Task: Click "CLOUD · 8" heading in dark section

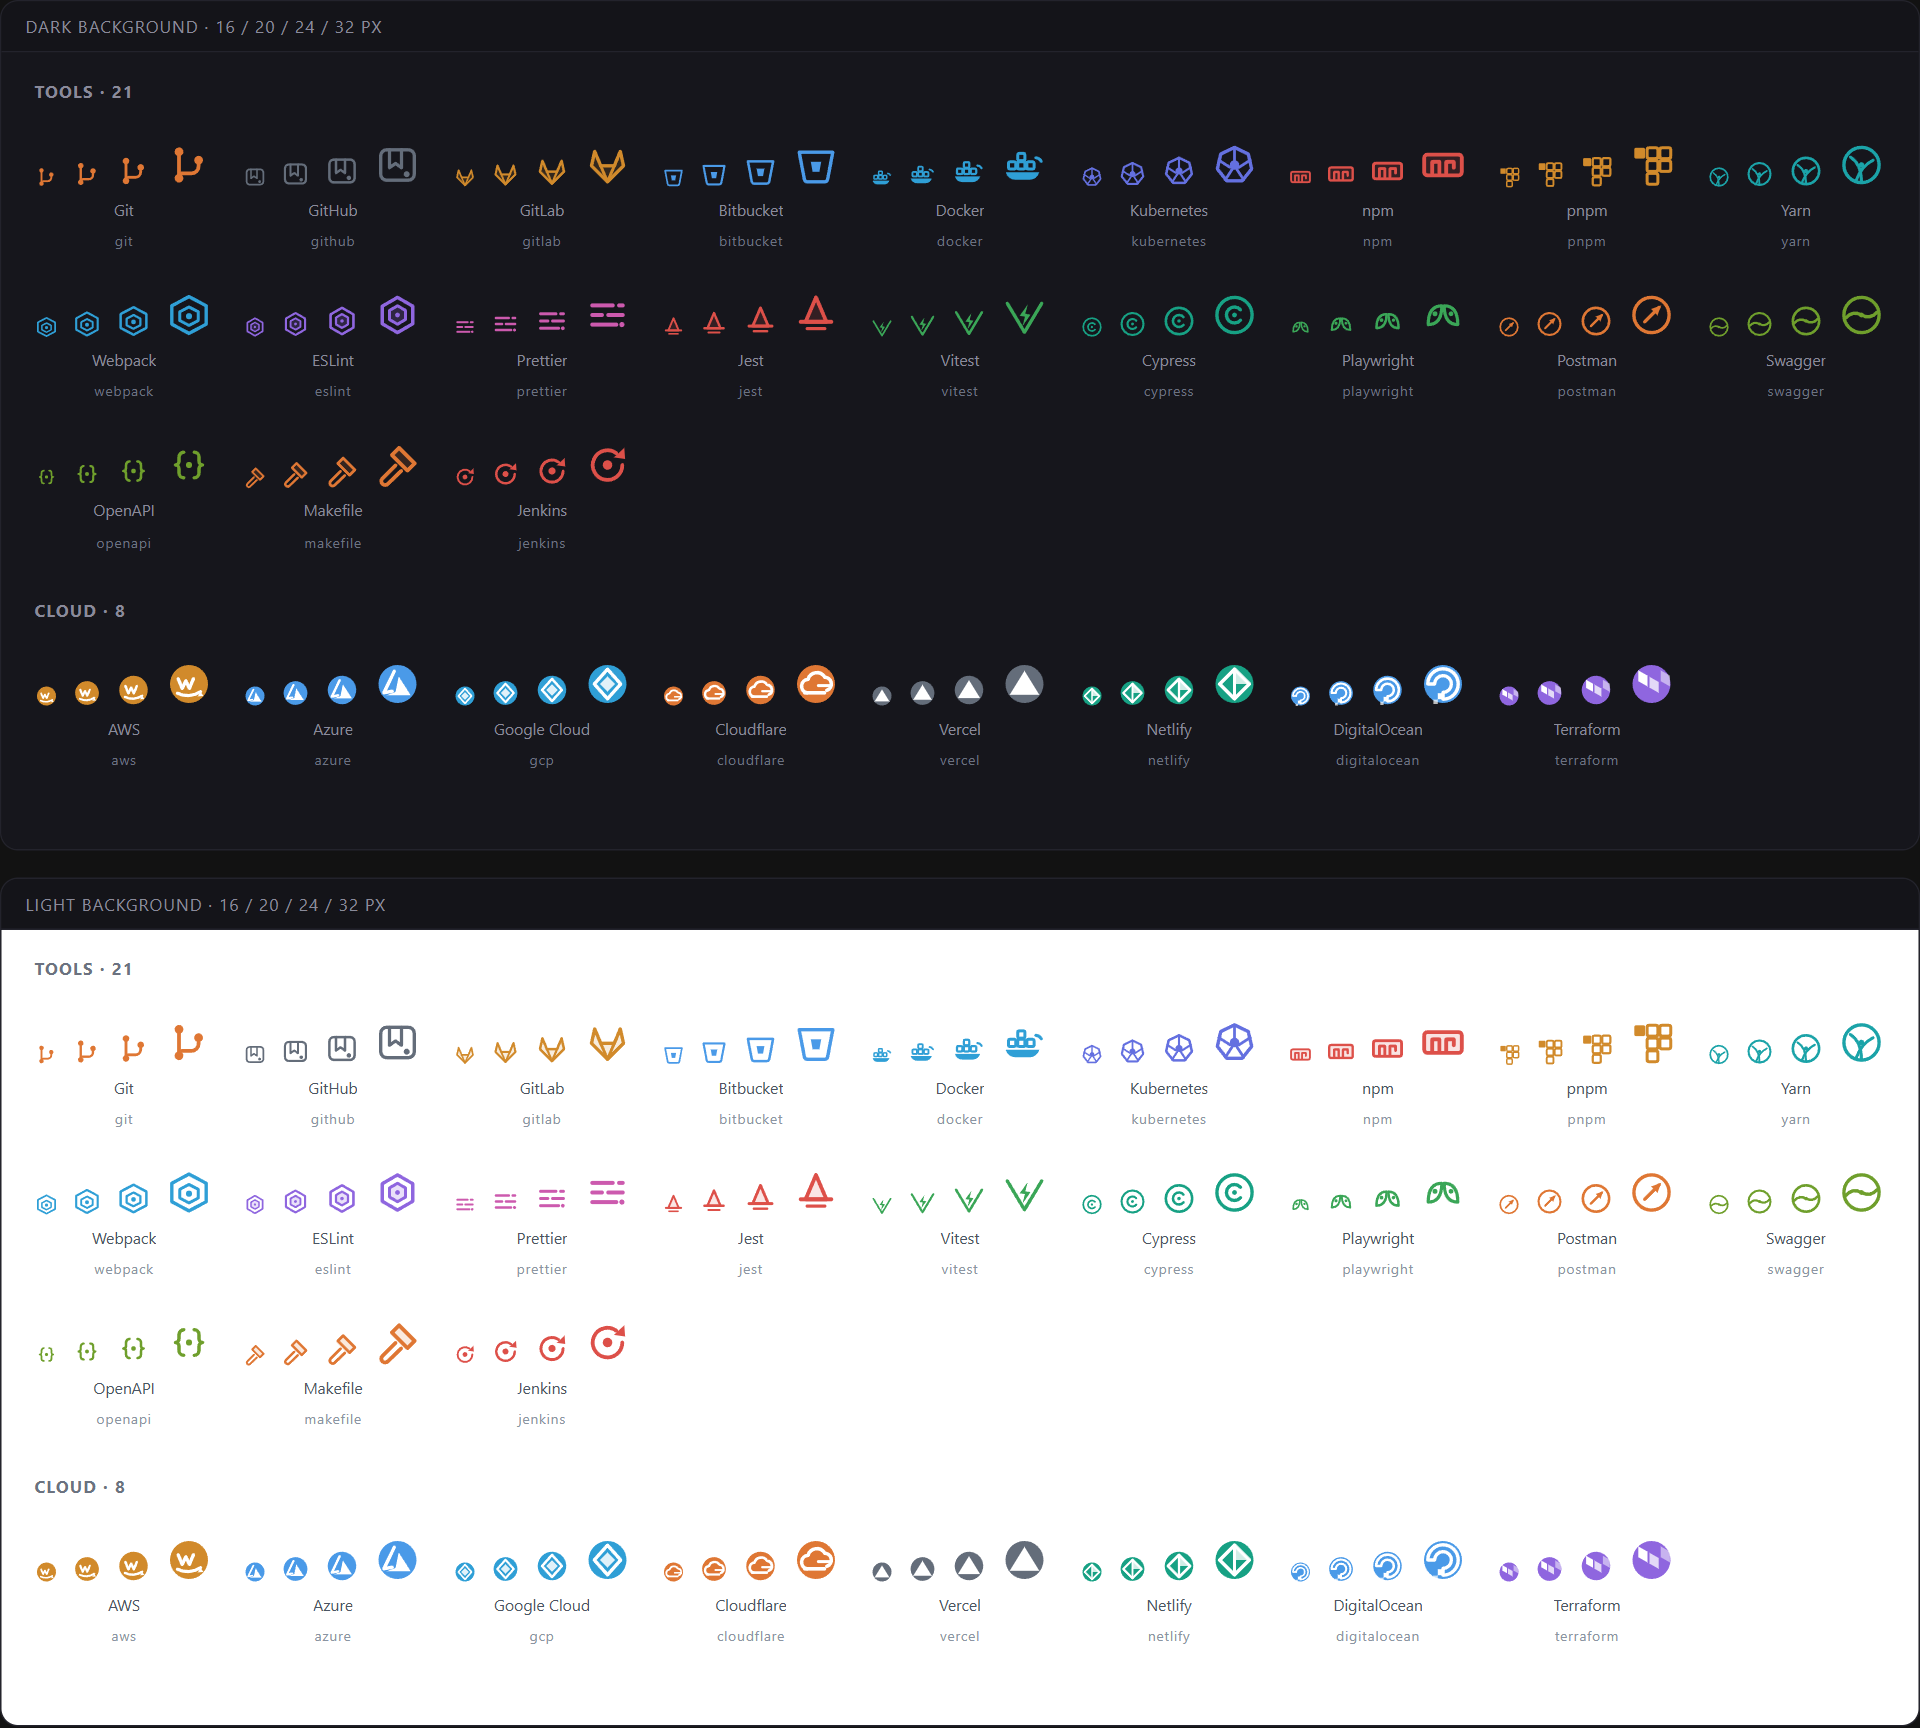Action: click(x=80, y=611)
